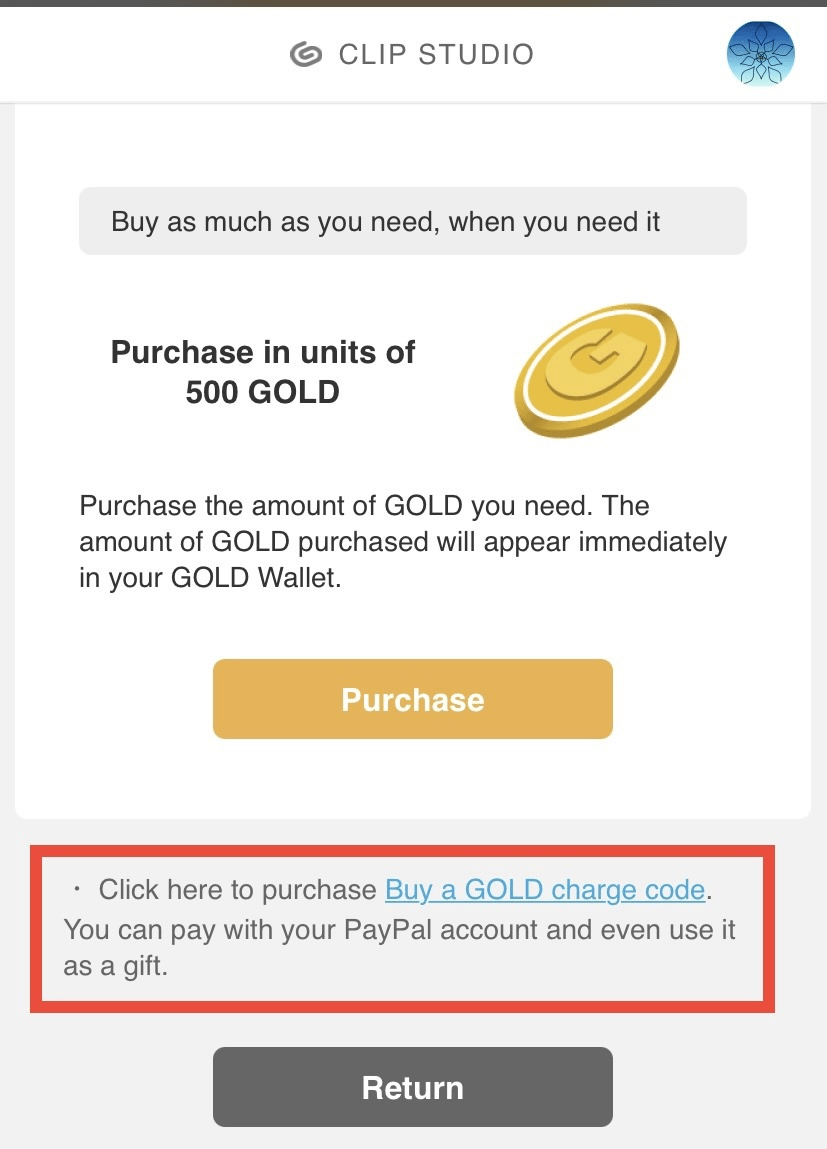The height and width of the screenshot is (1149, 827).
Task: Click the "Purchase the amount of GOLD" description line
Action: pyautogui.click(x=364, y=506)
